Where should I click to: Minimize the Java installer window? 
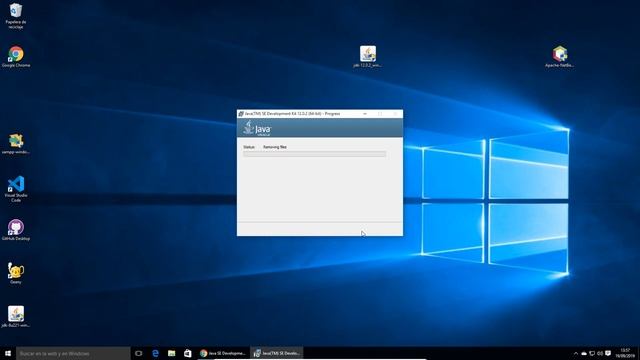click(365, 114)
